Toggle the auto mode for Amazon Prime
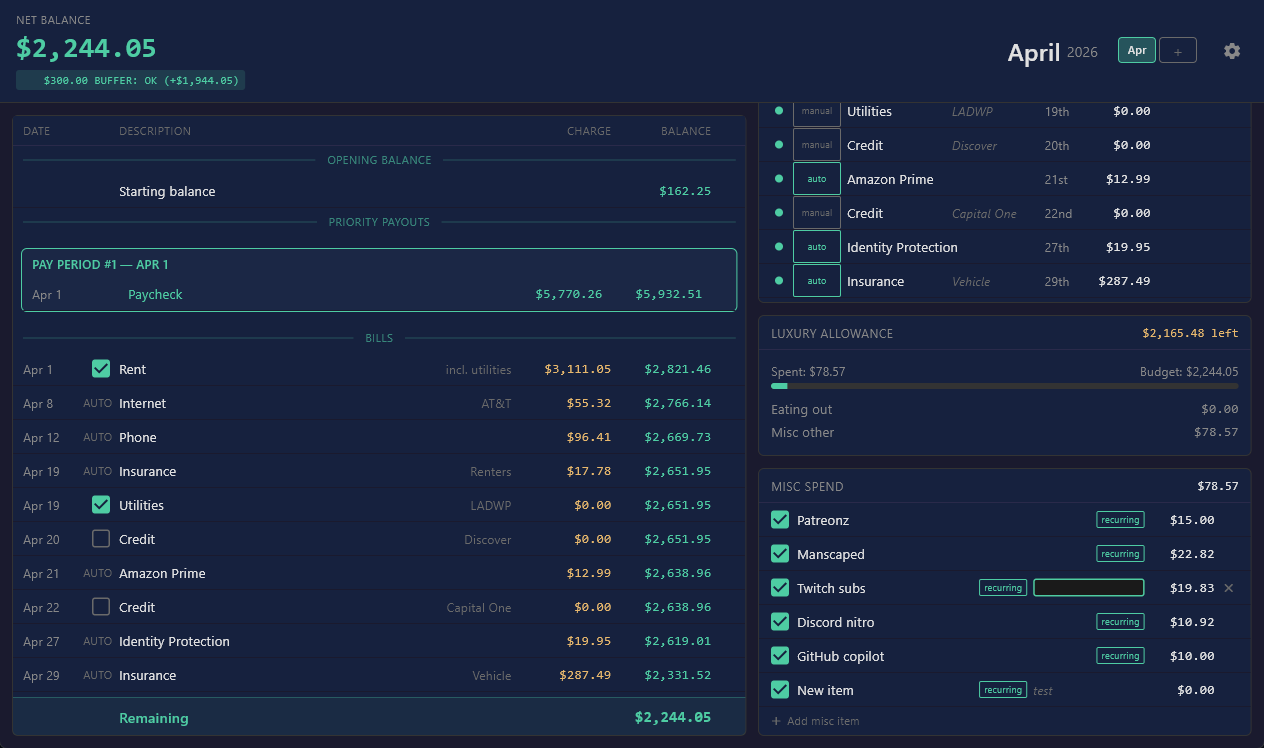 tap(817, 179)
